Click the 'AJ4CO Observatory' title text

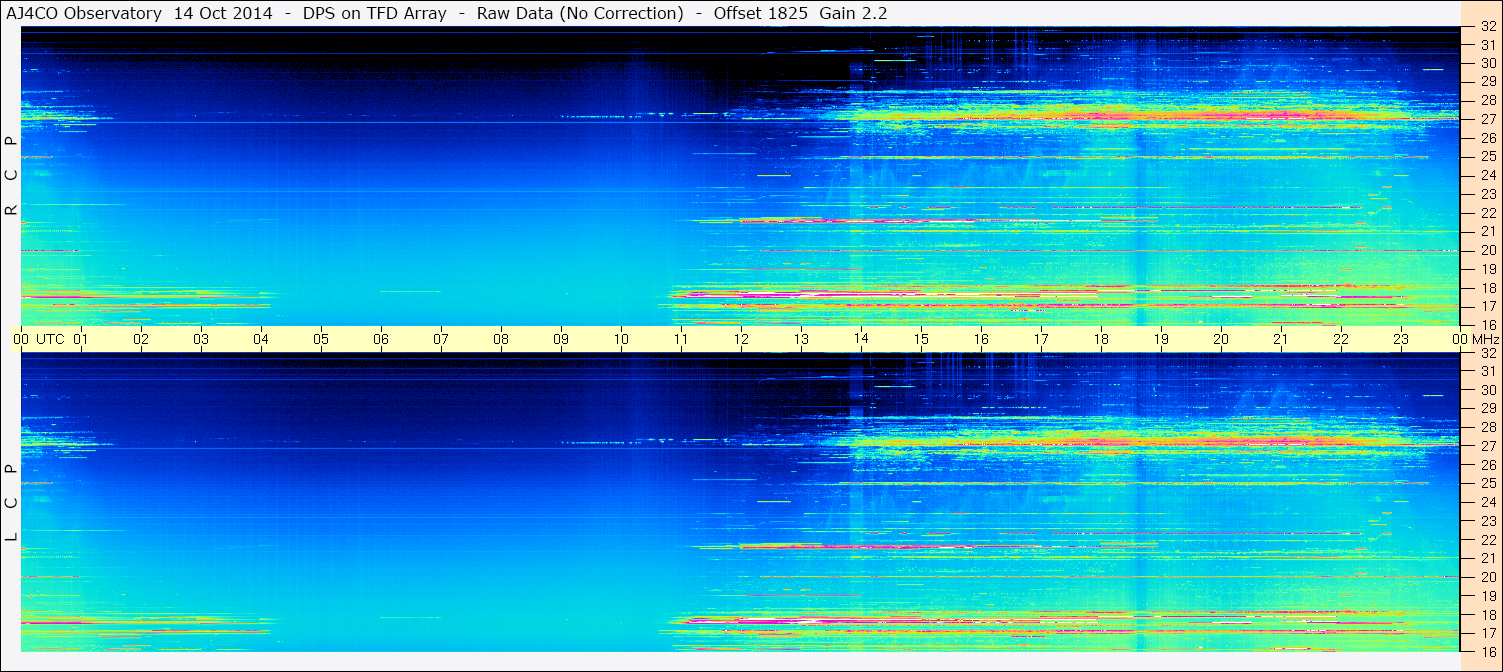pyautogui.click(x=84, y=13)
